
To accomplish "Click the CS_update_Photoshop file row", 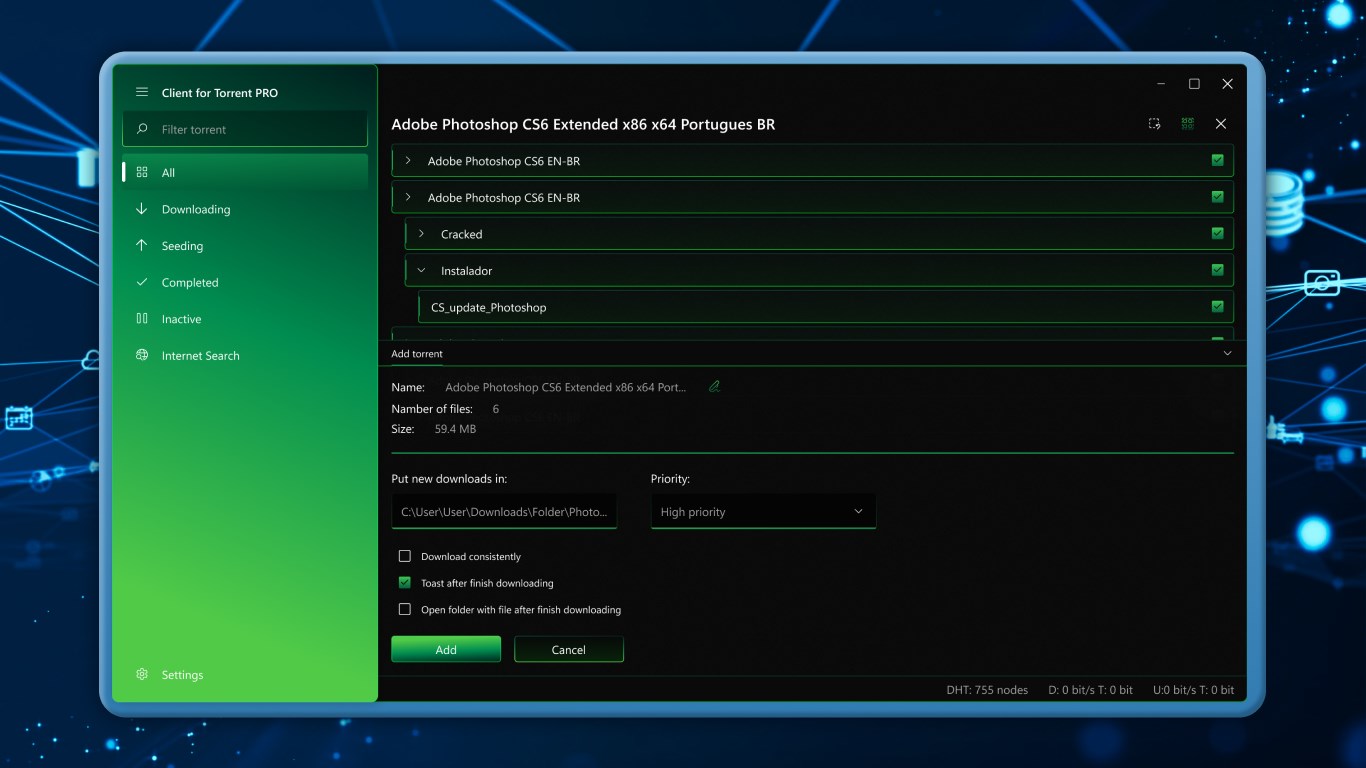I will coord(825,307).
